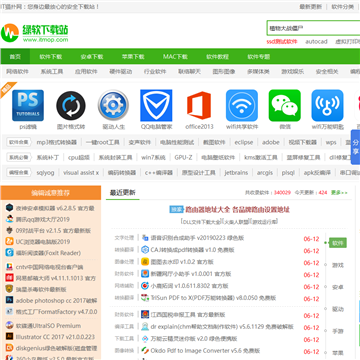Screen dimensions: 360x360
Task: Open the MAC下载 navigation tab
Action: (x=175, y=57)
